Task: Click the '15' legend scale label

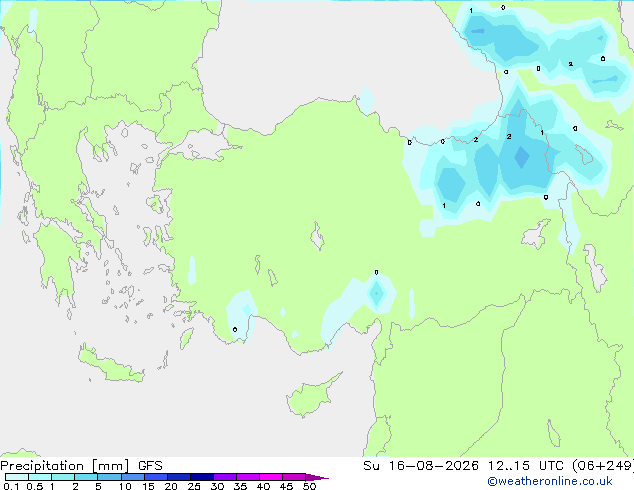Action: pyautogui.click(x=148, y=486)
